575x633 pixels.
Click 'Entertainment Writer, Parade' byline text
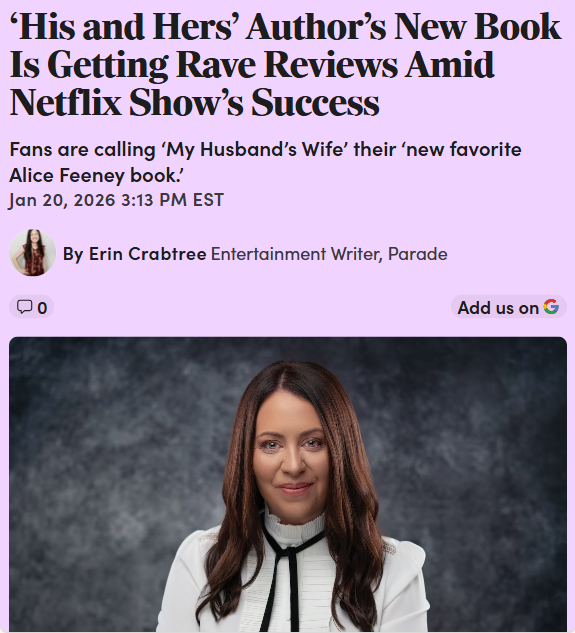pos(329,254)
